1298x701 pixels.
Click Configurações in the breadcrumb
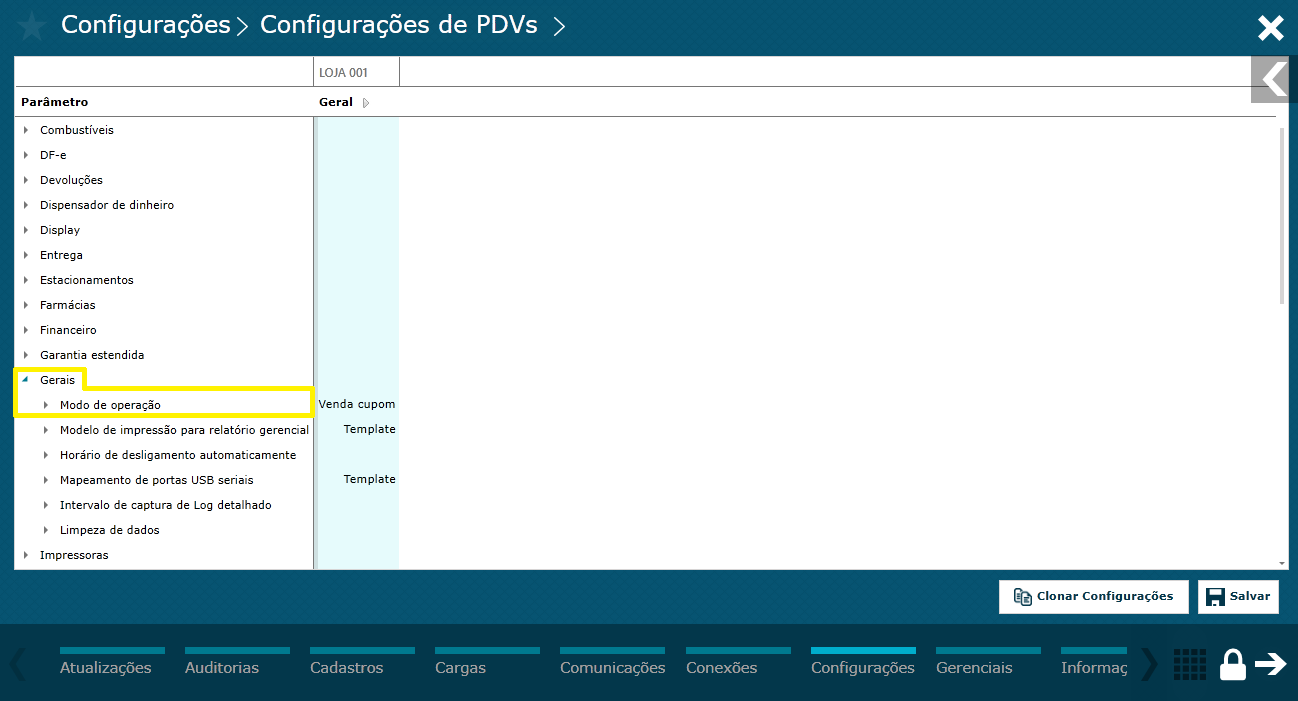pyautogui.click(x=145, y=25)
